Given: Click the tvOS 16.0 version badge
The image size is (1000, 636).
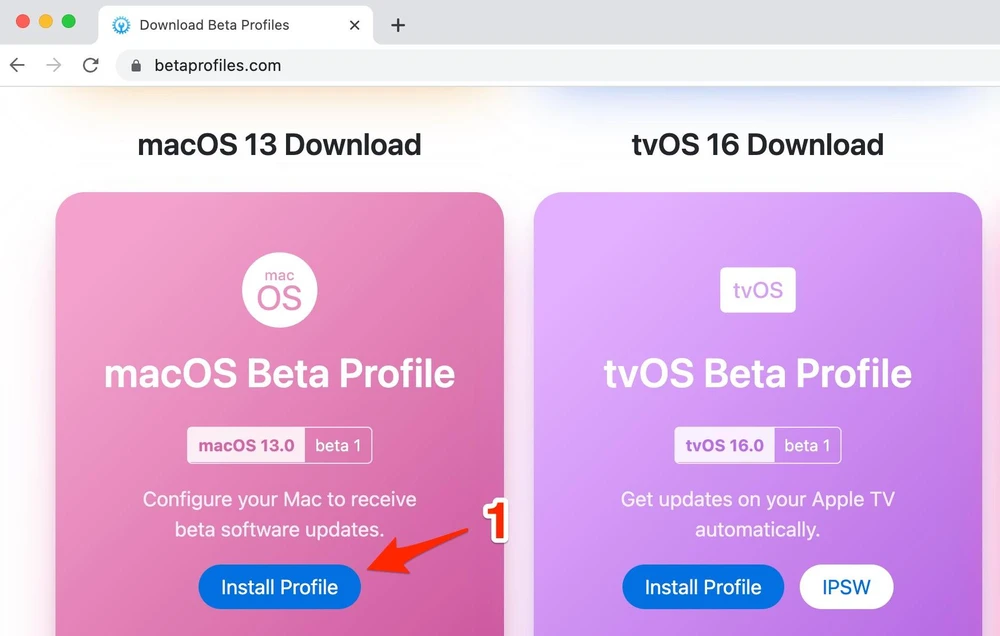Looking at the screenshot, I should click(x=724, y=445).
